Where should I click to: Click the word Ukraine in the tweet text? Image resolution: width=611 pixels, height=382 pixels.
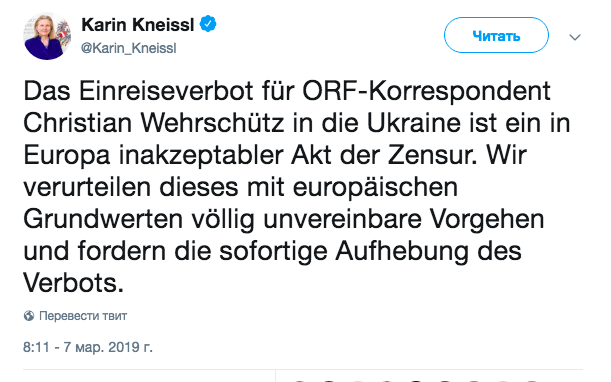click(x=413, y=123)
